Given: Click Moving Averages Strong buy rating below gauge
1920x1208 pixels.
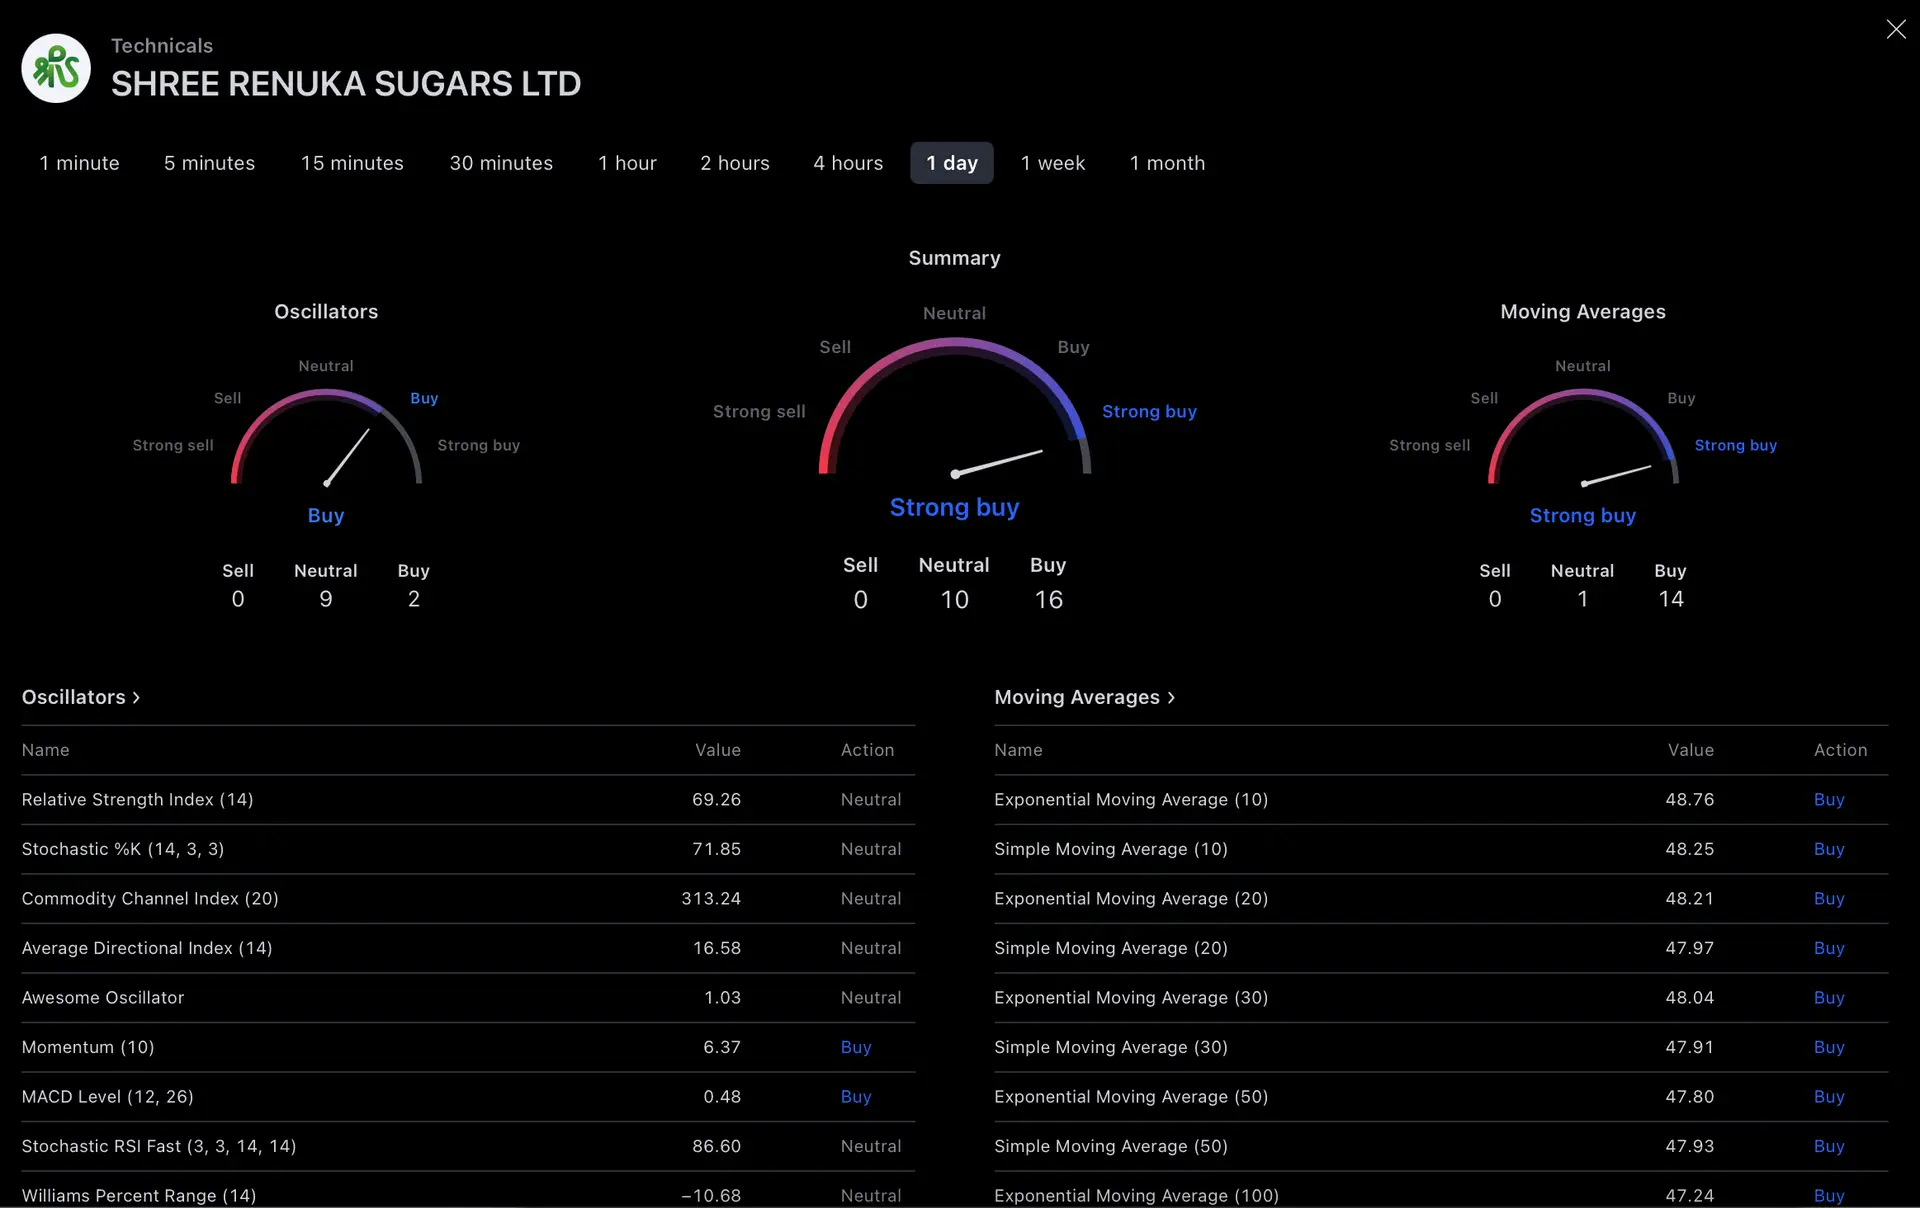Looking at the screenshot, I should point(1583,515).
